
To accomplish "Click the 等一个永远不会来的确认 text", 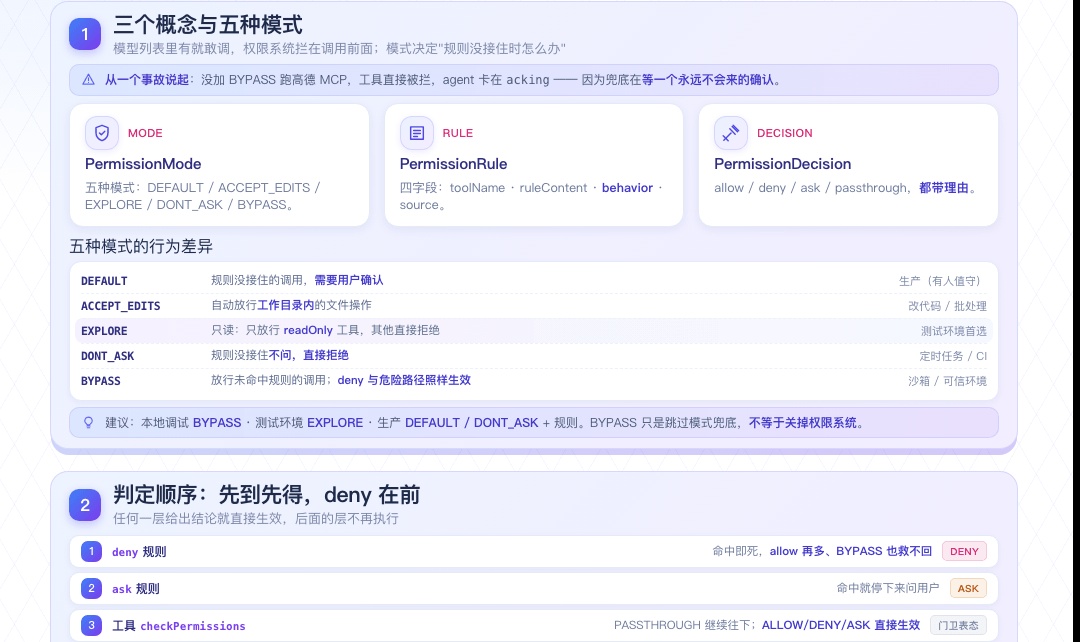I will tap(707, 80).
